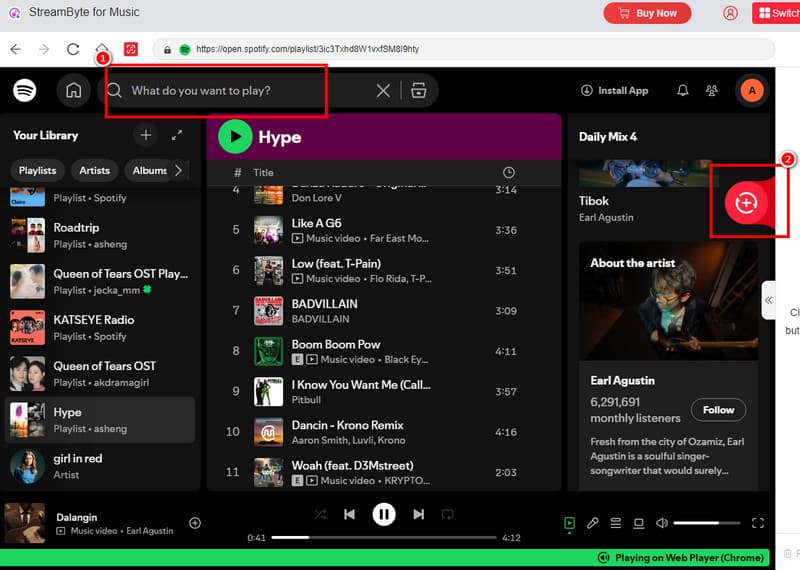This screenshot has height=570, width=800.
Task: Open Earl Agustin link under Tibok
Action: 606,217
